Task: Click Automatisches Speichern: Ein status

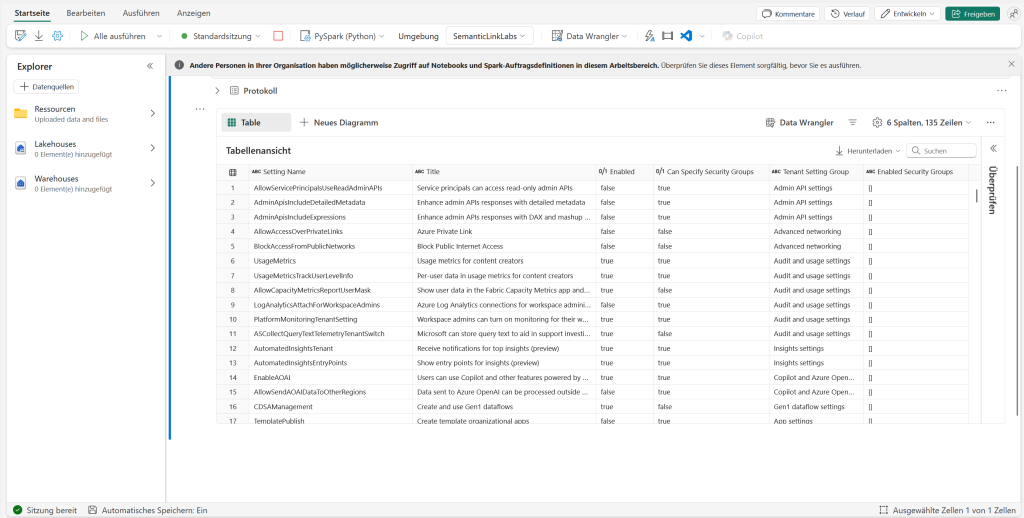Action: [x=148, y=510]
